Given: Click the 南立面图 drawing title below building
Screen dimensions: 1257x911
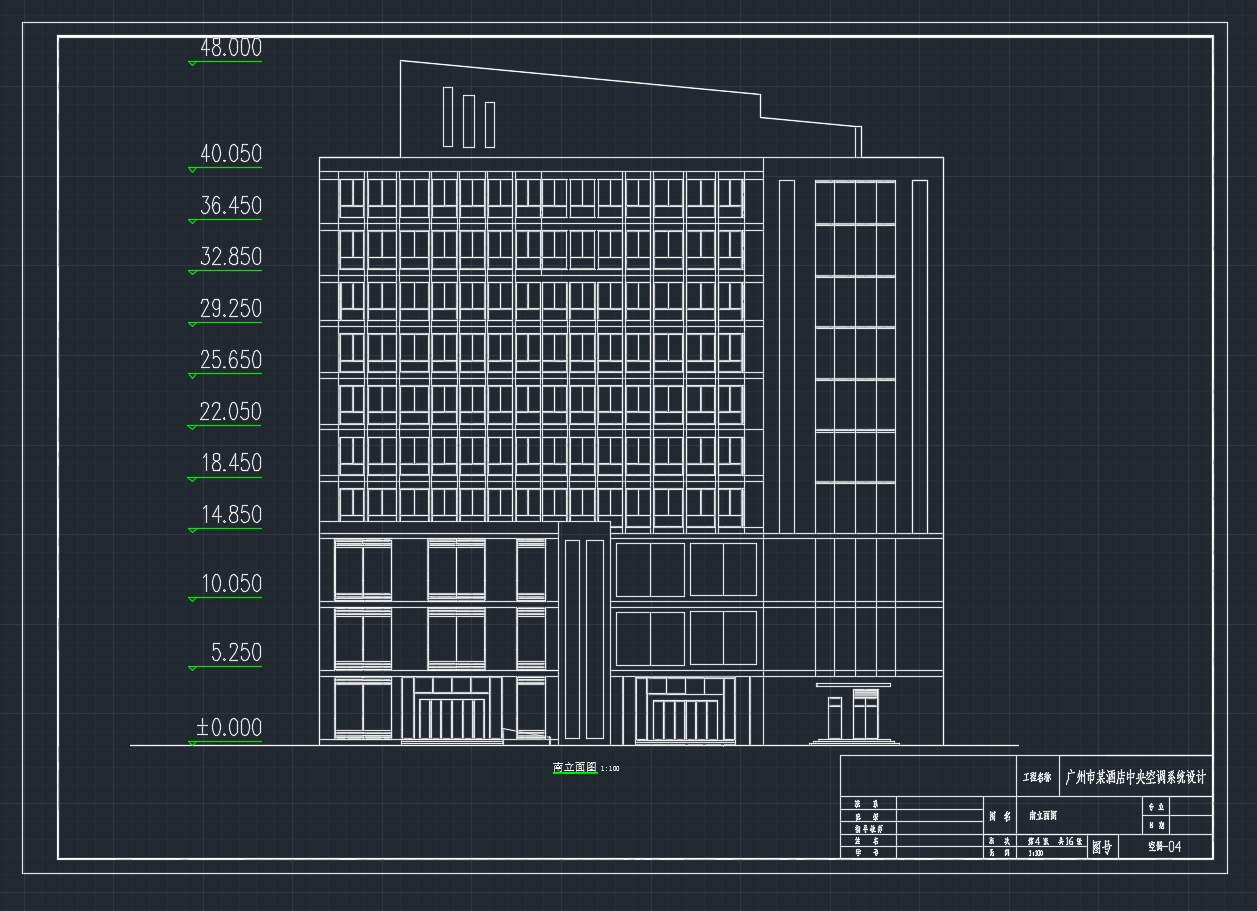Looking at the screenshot, I should pos(574,768).
